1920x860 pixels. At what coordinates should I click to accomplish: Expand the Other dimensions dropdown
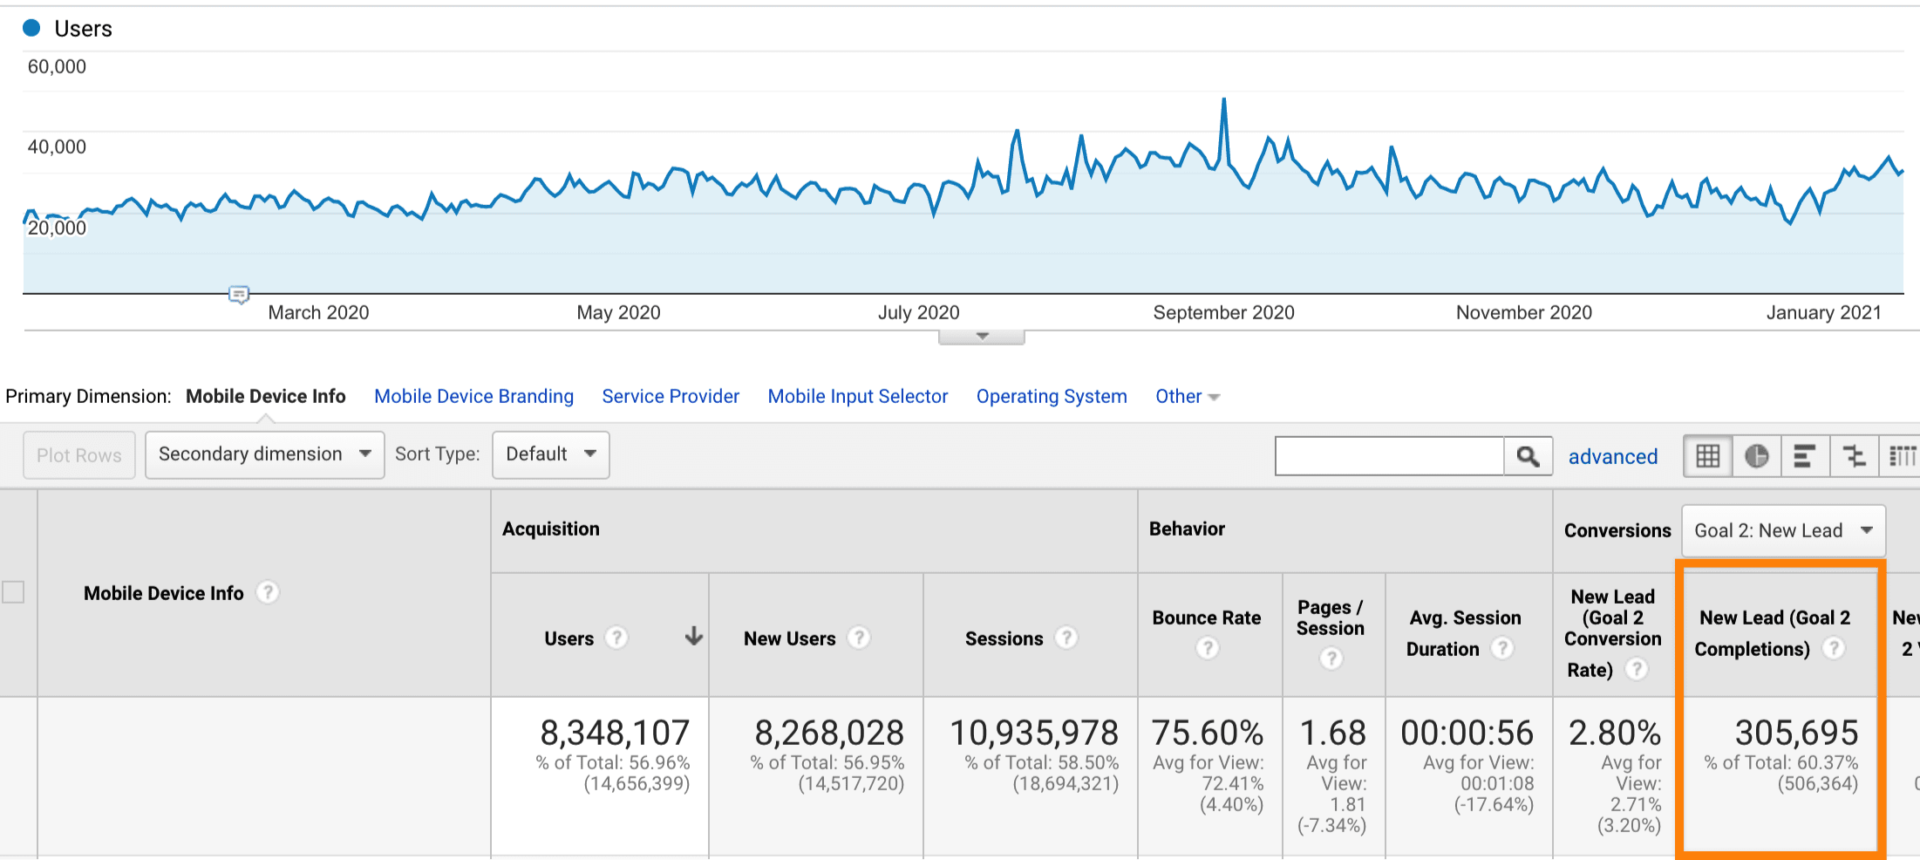tap(1187, 397)
